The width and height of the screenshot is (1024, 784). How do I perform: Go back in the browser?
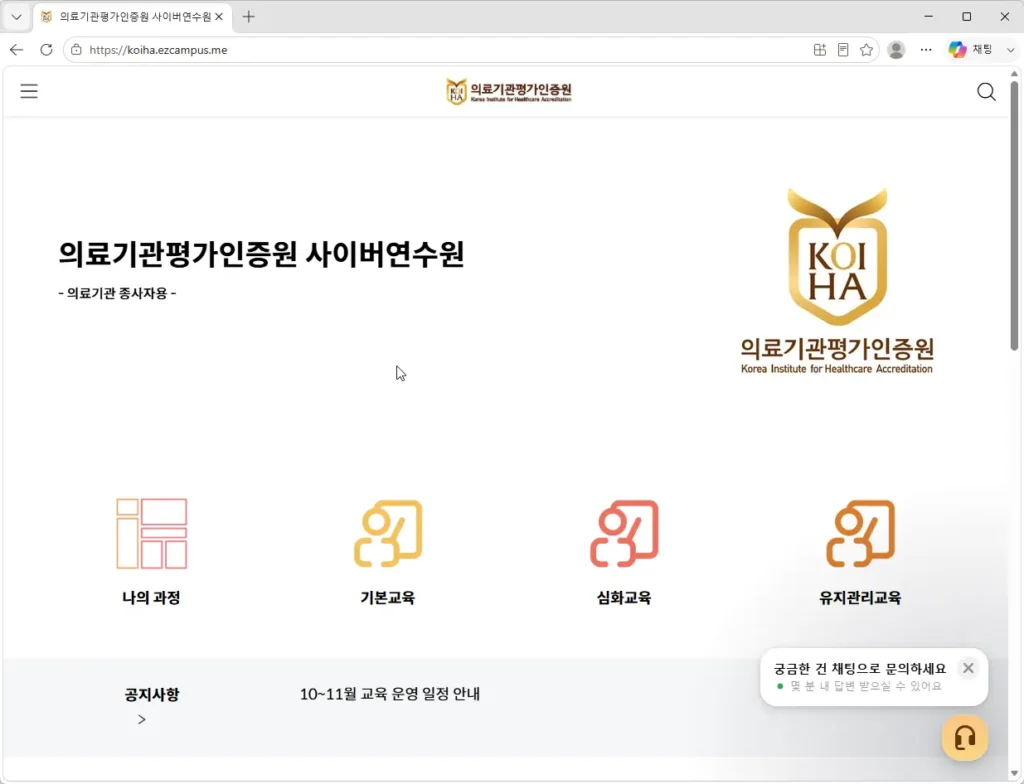tap(16, 50)
